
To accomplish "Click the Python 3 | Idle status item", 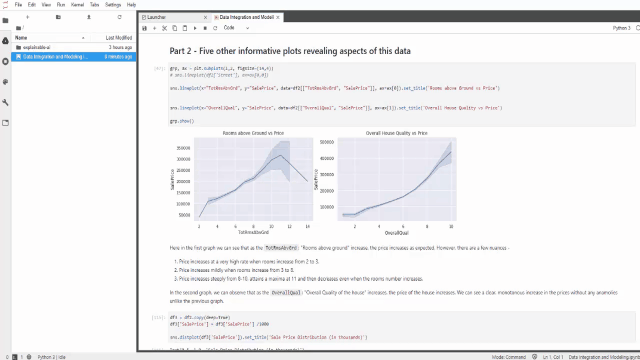I will click(x=51, y=357).
